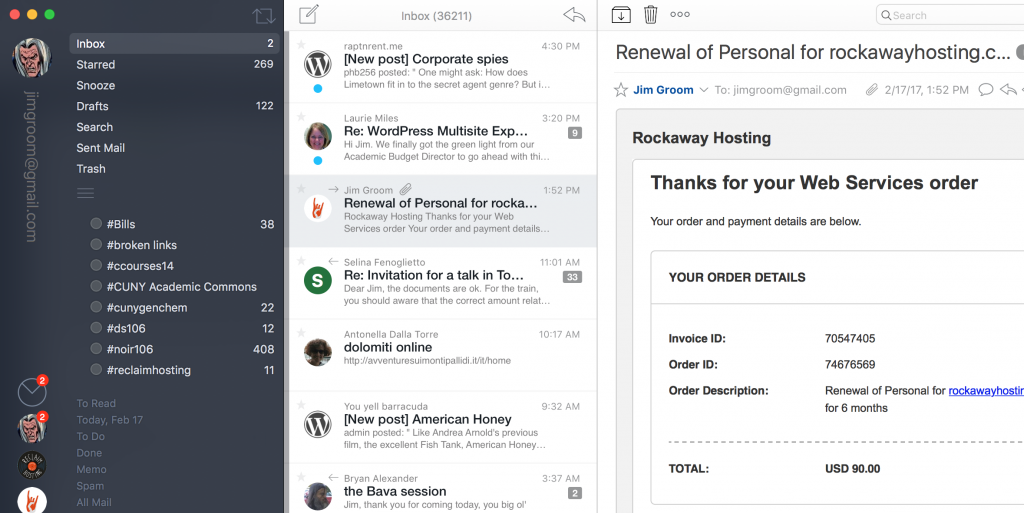Screen dimensions: 1024x513
Task: Click the hamburger lines below Trash
Action: pos(86,193)
